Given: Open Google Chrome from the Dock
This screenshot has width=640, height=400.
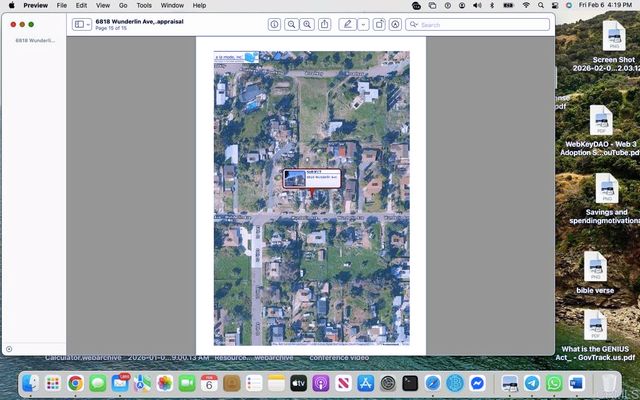Looking at the screenshot, I should coord(76,383).
